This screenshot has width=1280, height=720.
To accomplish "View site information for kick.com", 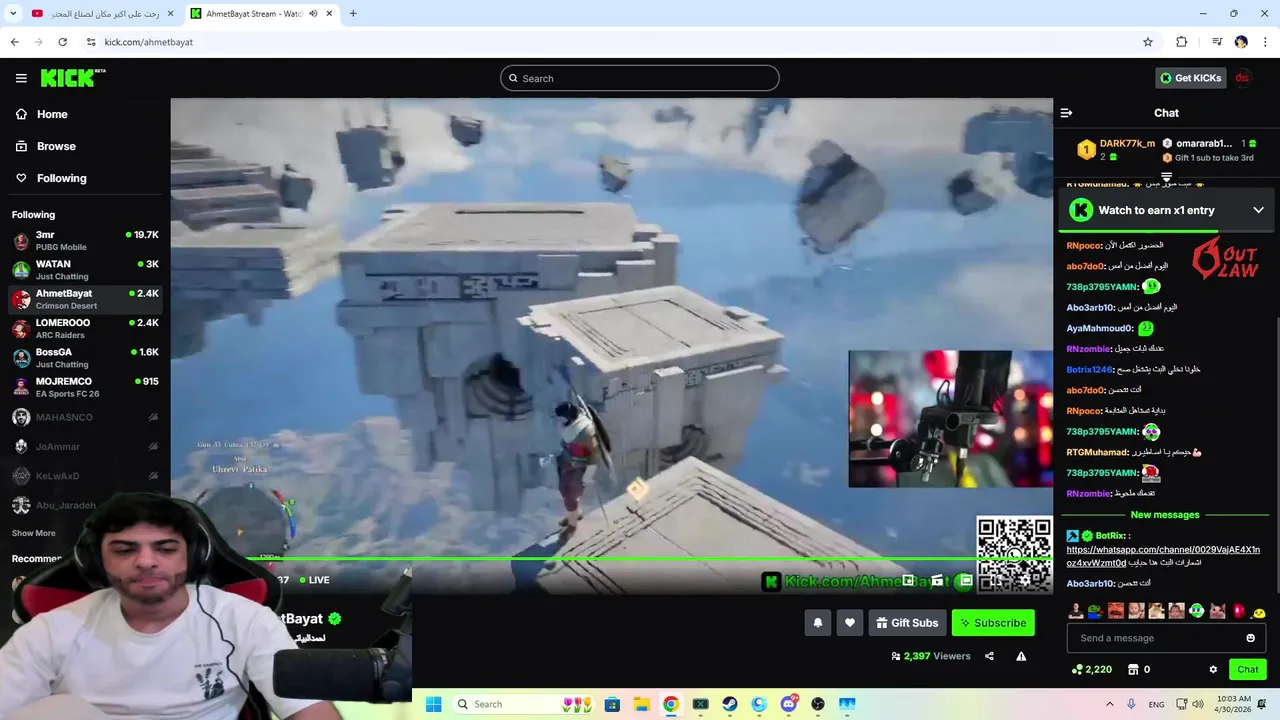I will pyautogui.click(x=91, y=42).
